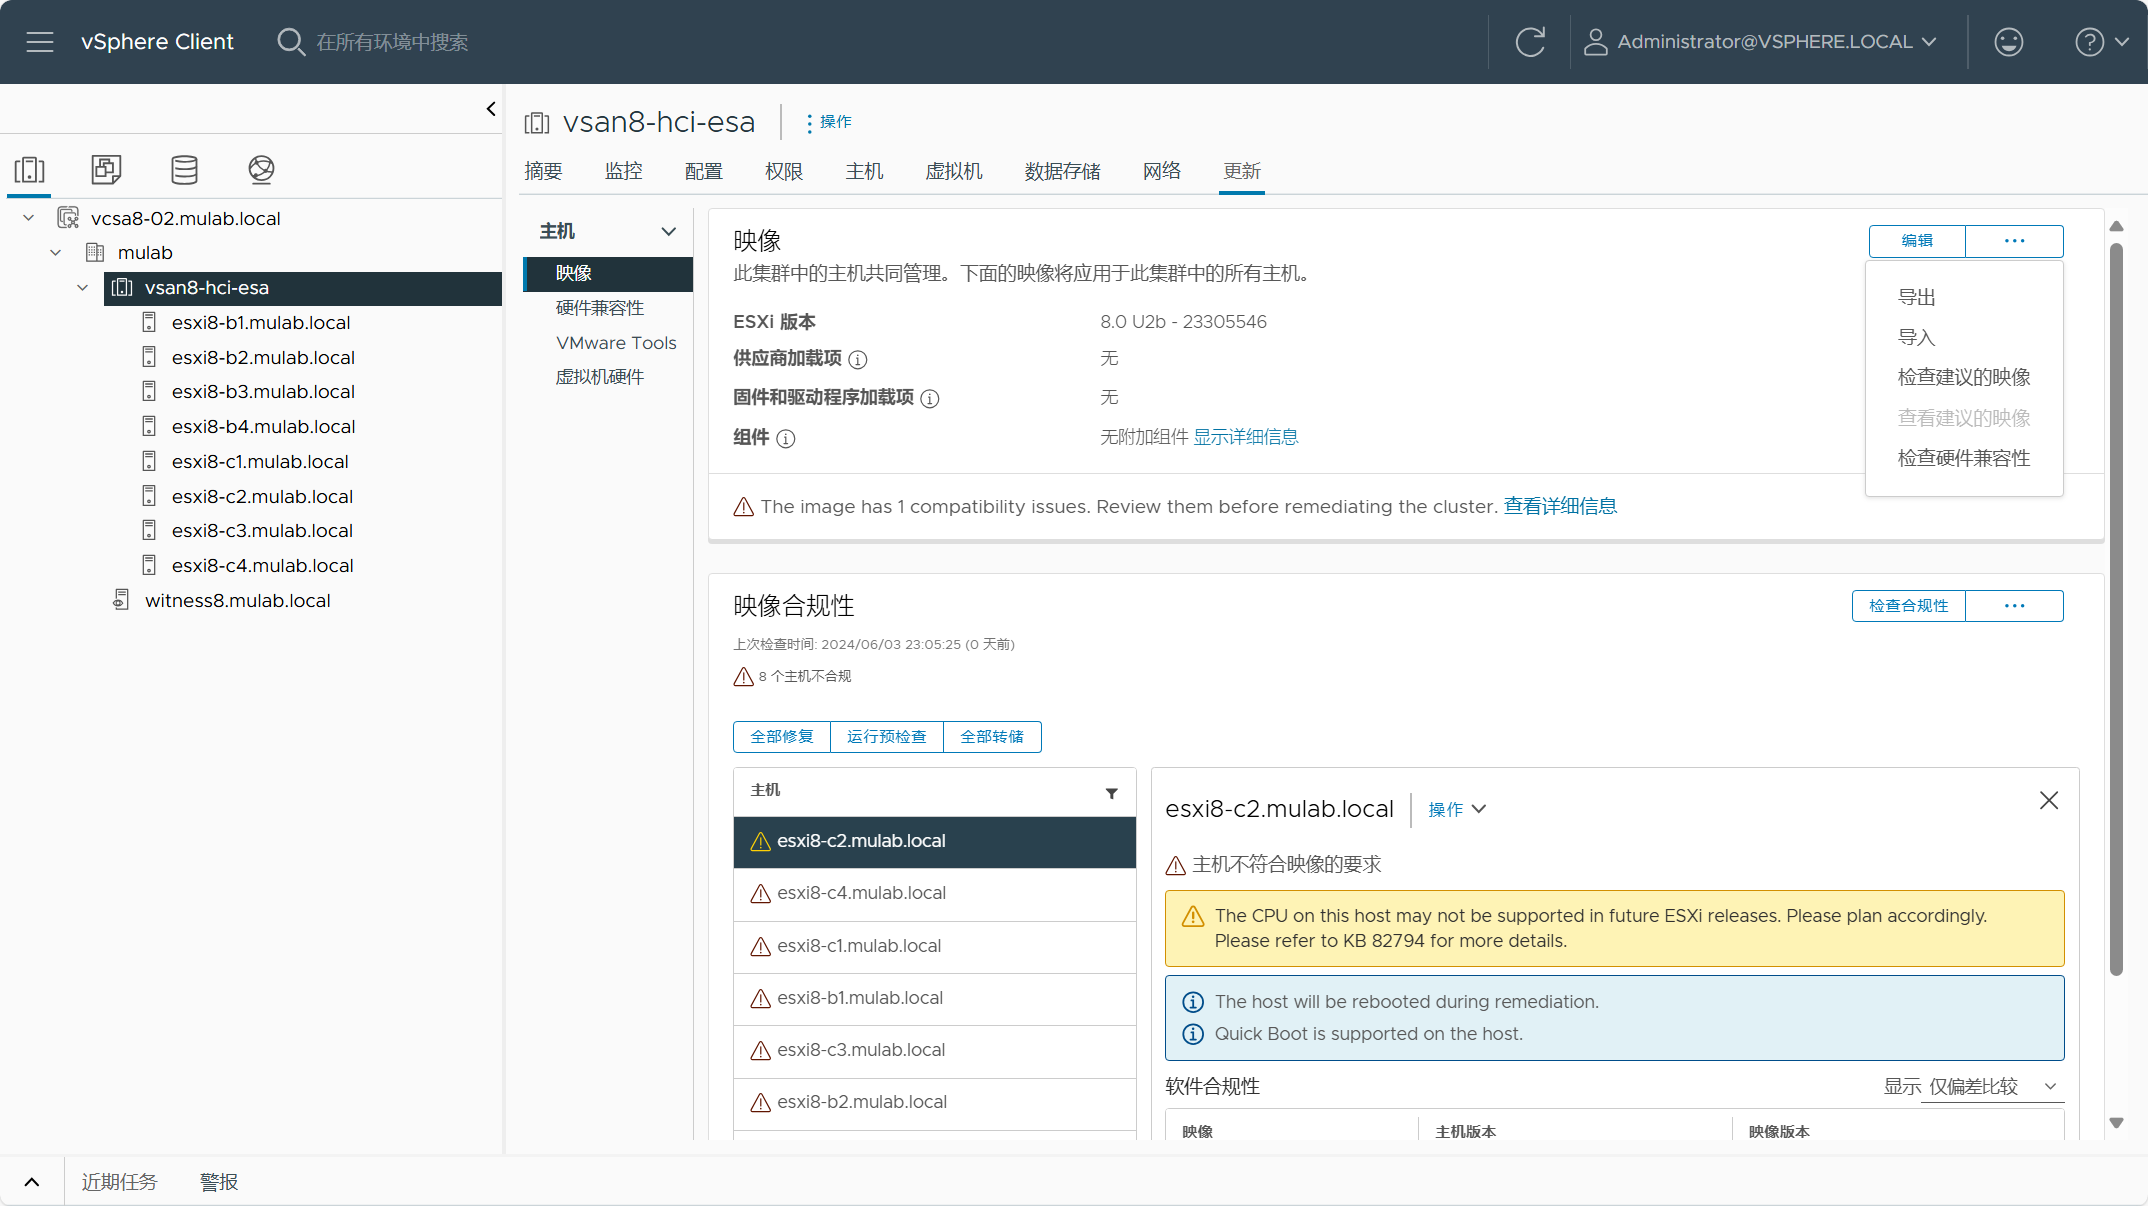Expand the bottom recent tasks panel
Screen dimensions: 2148x1206
pos(32,1182)
